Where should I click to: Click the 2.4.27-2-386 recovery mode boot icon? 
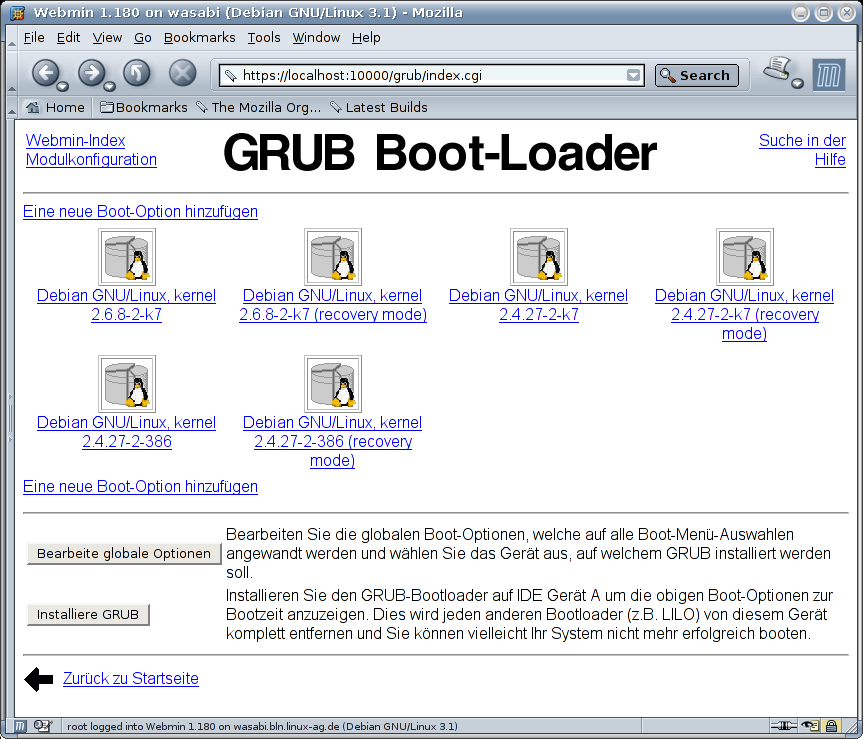pyautogui.click(x=333, y=384)
